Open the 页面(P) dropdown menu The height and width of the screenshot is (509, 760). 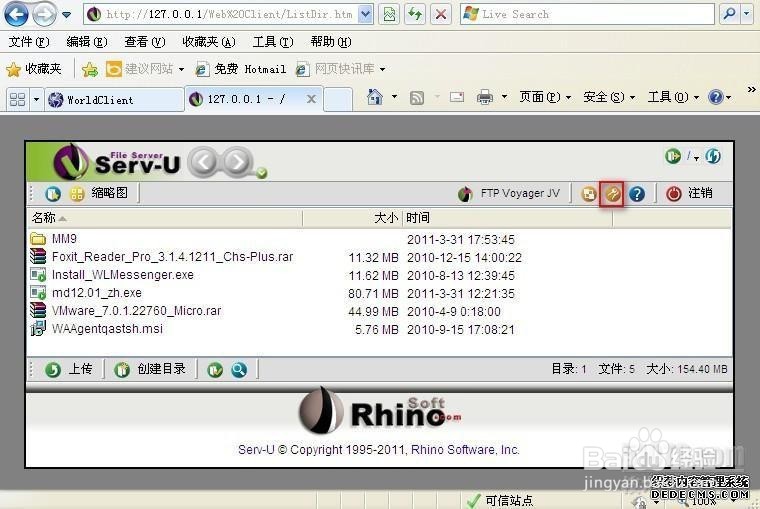coord(545,97)
